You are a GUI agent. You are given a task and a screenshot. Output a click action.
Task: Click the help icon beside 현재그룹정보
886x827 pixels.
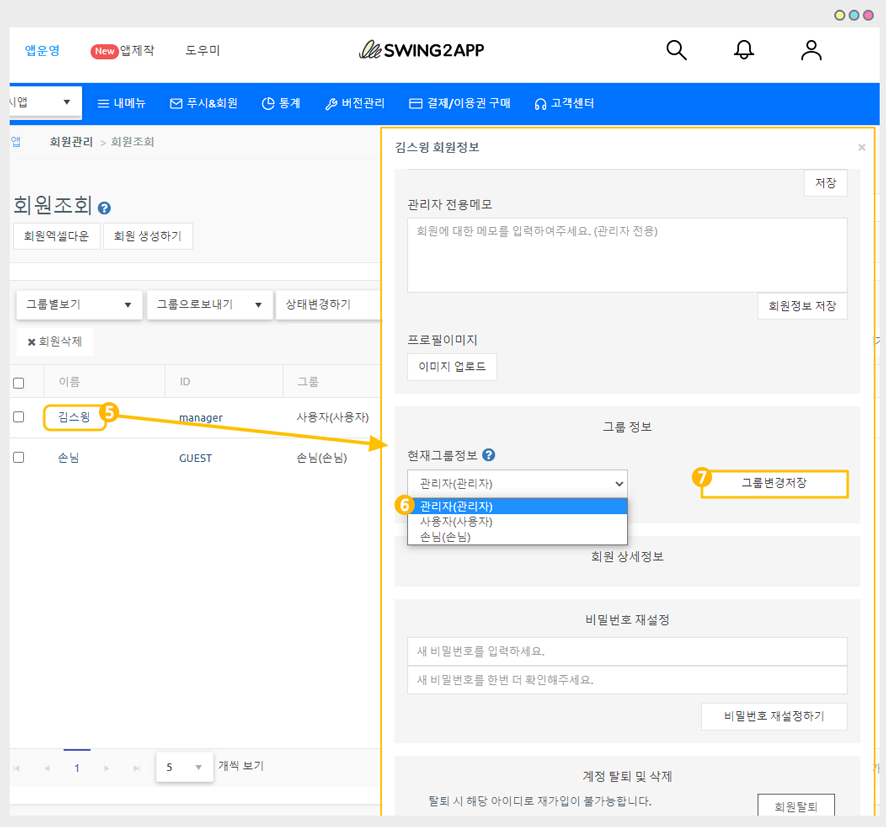point(489,455)
